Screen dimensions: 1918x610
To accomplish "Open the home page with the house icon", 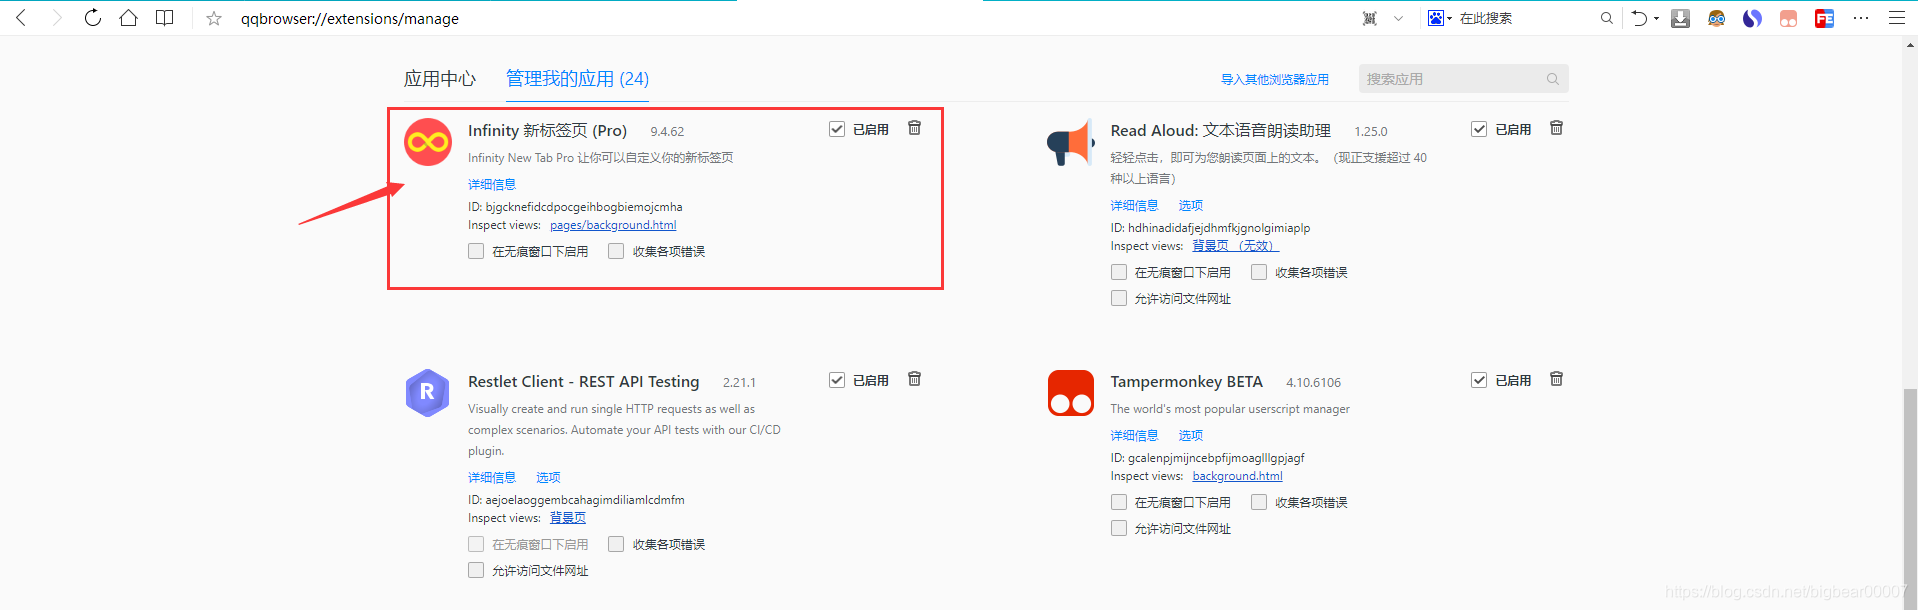I will point(128,18).
